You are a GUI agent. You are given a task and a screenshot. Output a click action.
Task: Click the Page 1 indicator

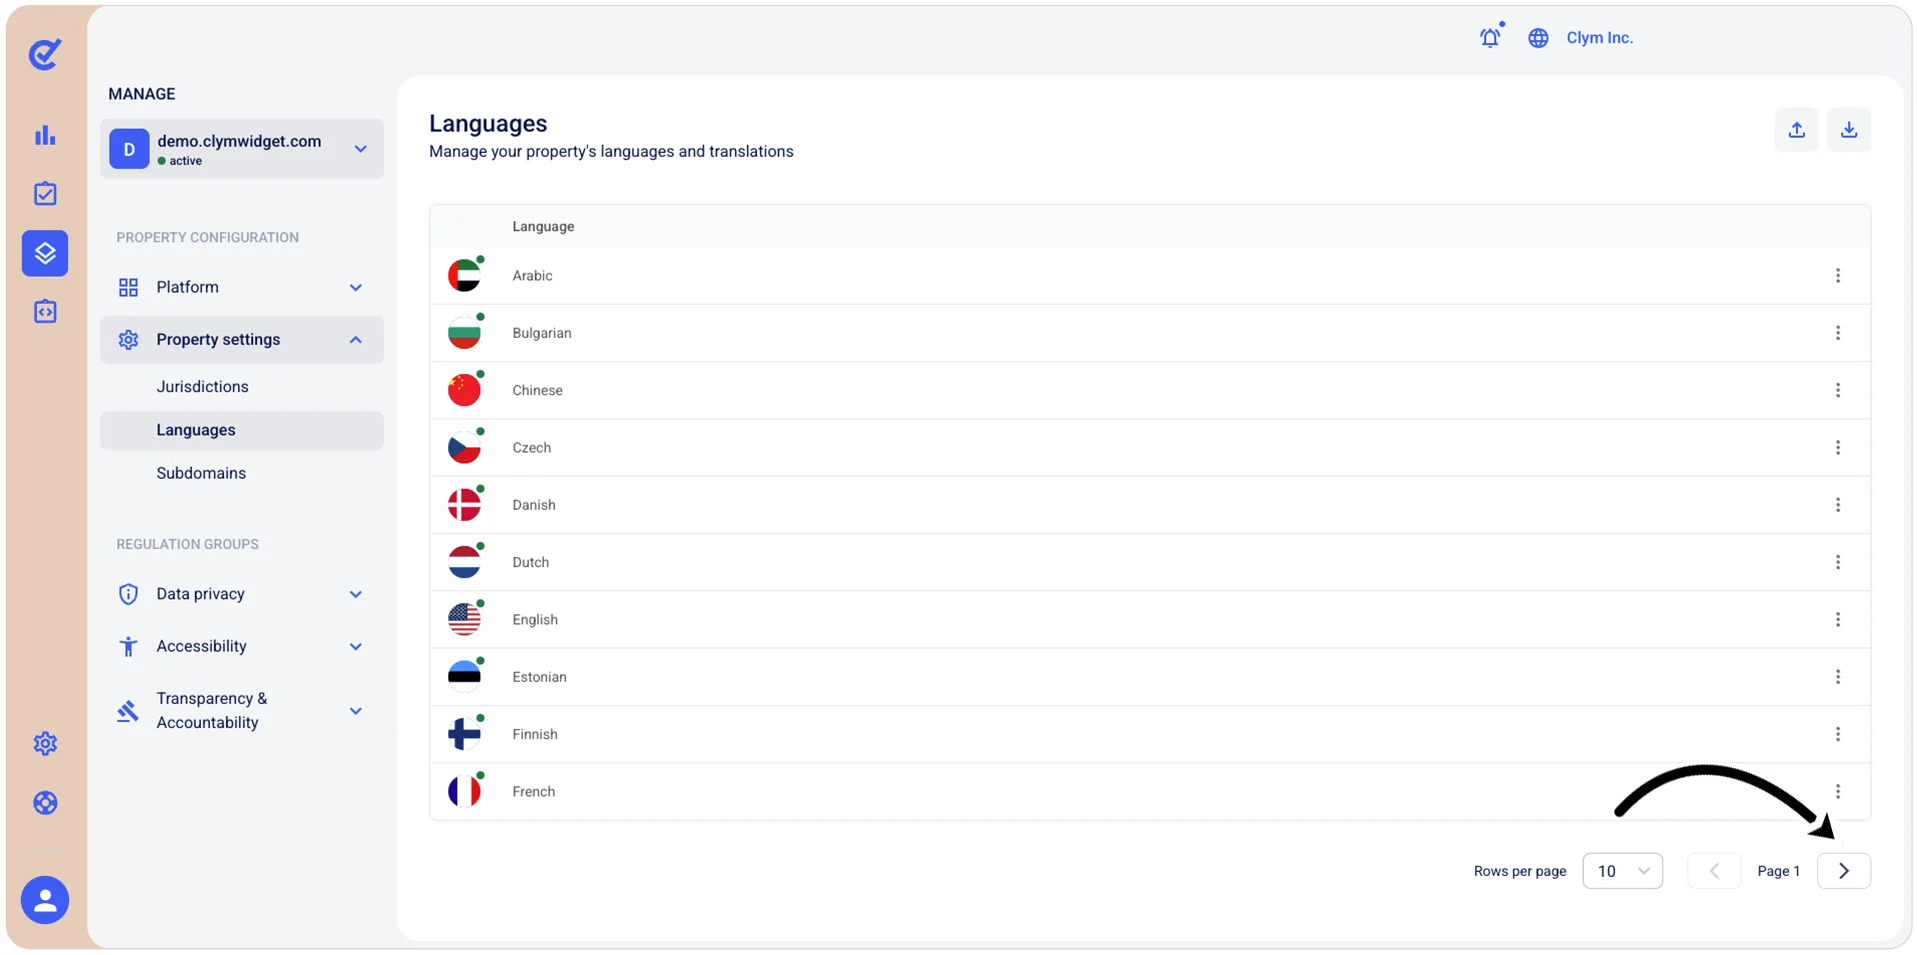point(1778,871)
